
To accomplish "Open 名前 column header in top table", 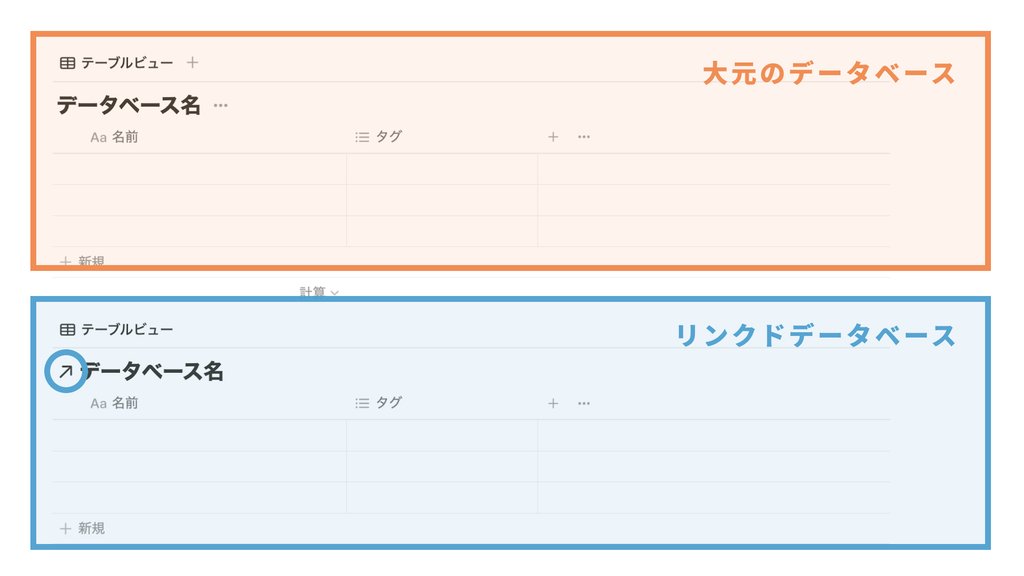I will click(x=114, y=136).
